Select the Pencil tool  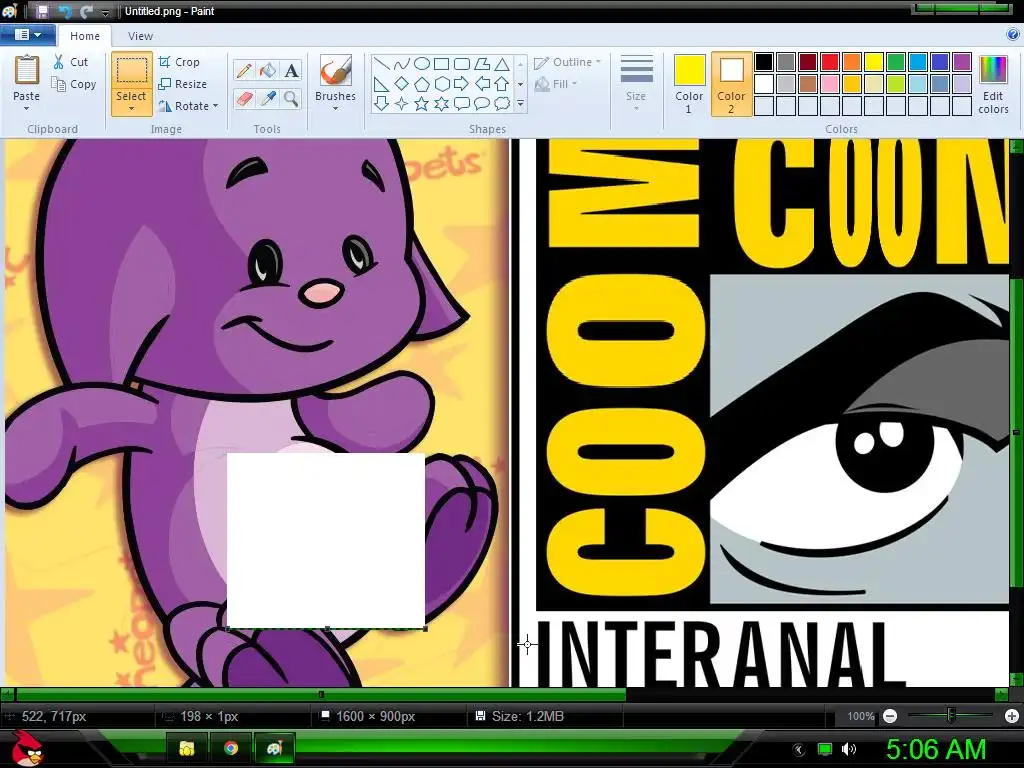[244, 70]
